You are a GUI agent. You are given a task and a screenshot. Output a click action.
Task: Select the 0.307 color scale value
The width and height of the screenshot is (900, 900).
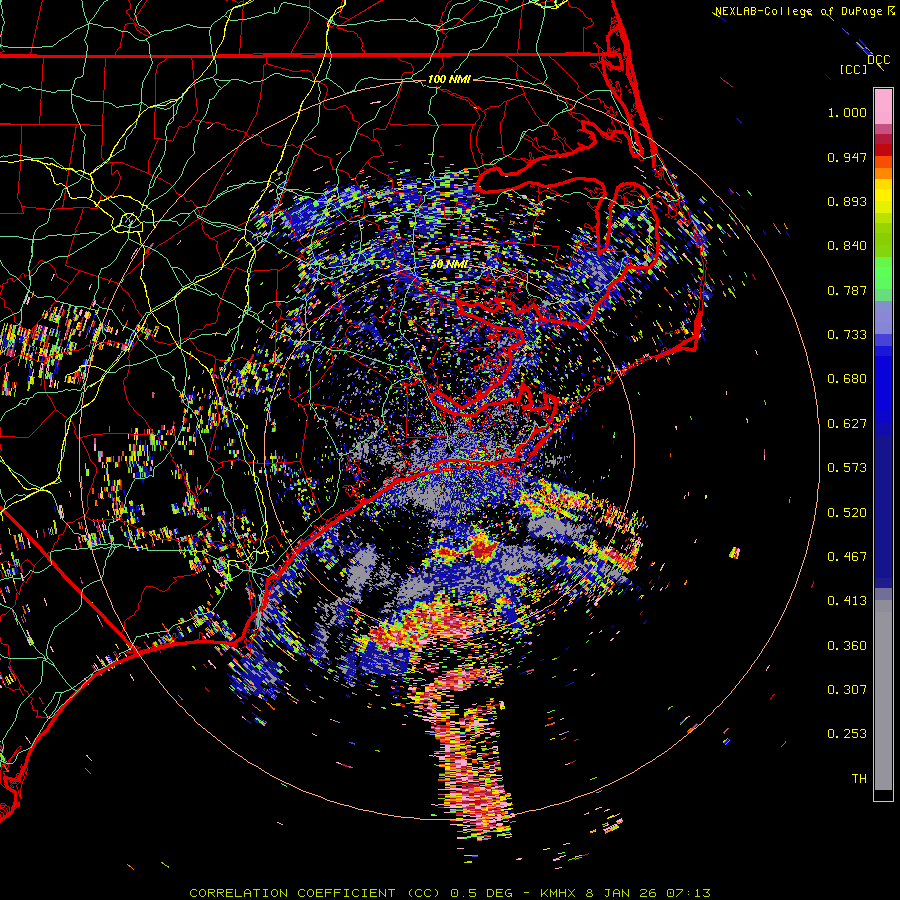(847, 690)
